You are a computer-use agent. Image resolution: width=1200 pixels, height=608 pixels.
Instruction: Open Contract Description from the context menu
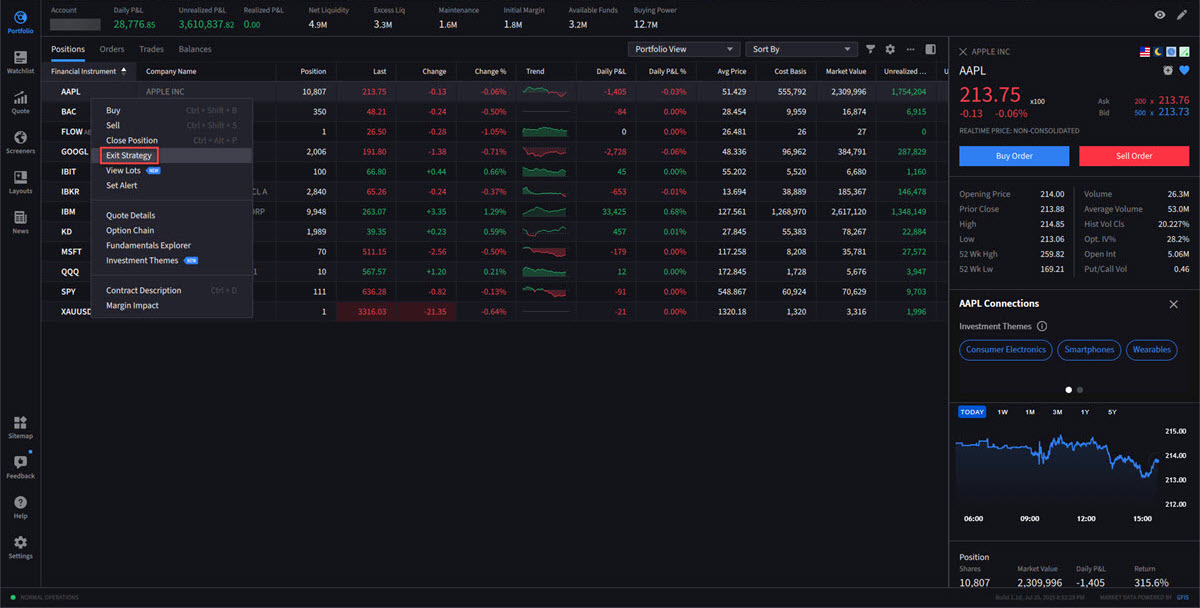pyautogui.click(x=171, y=291)
